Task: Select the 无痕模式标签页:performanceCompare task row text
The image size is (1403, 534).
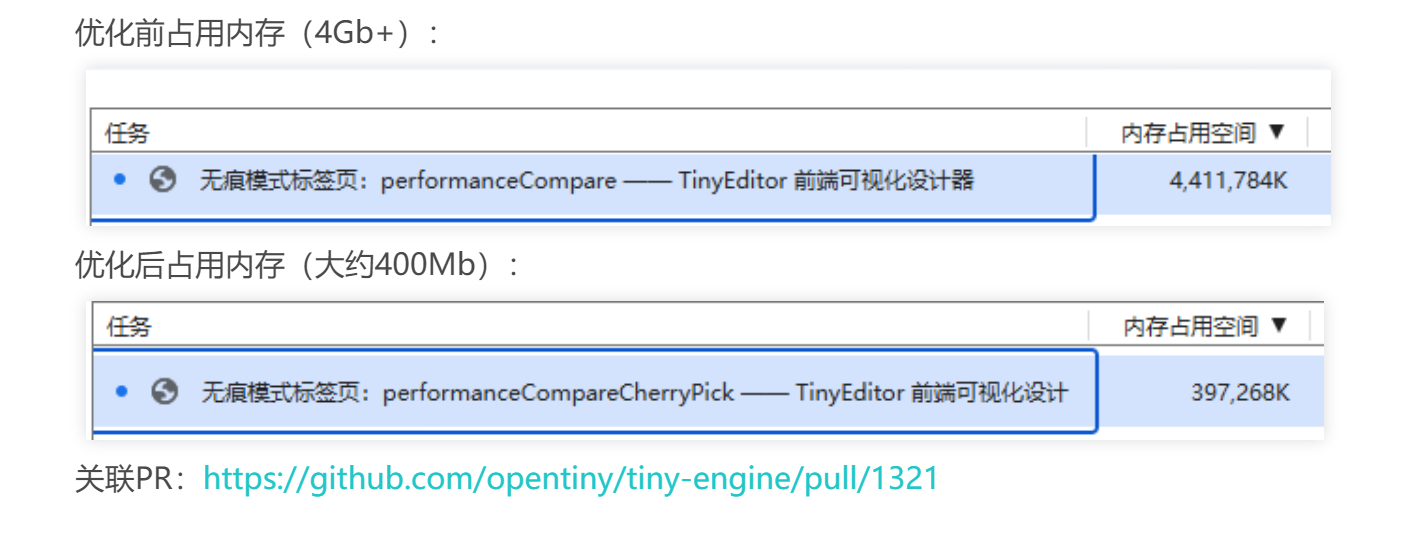Action: (x=408, y=181)
